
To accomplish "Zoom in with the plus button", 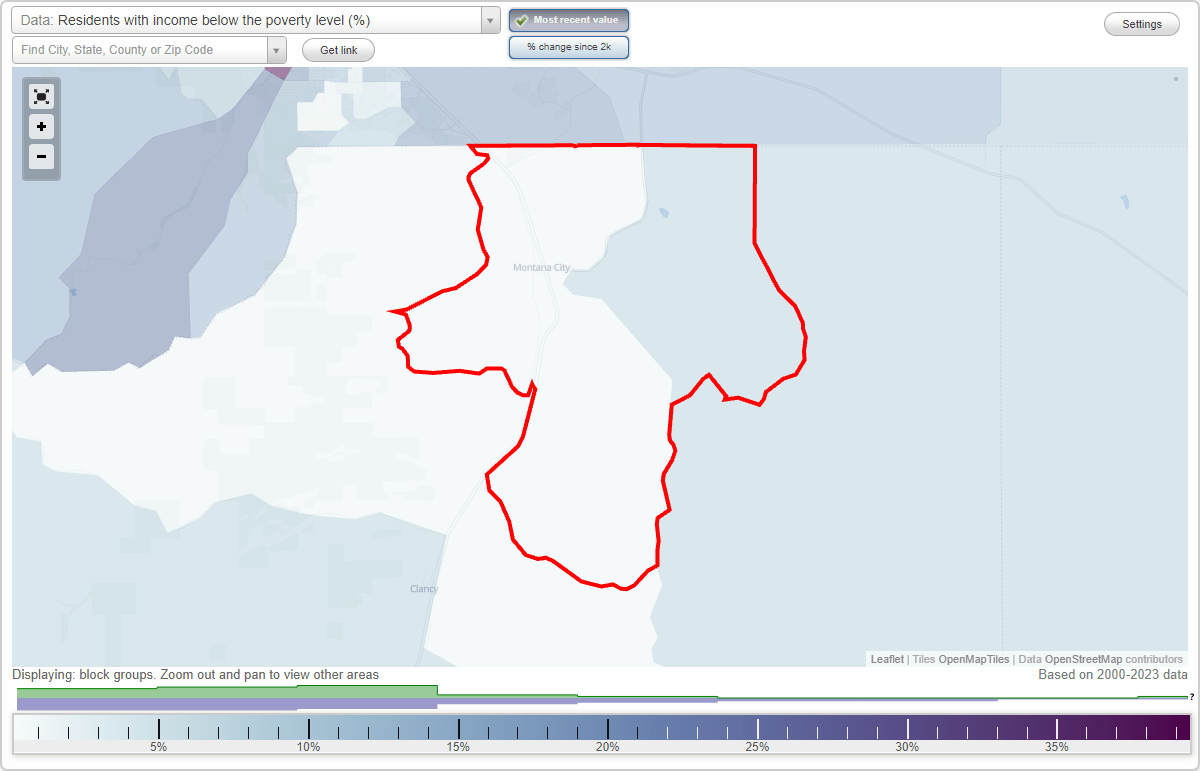I will 41,127.
